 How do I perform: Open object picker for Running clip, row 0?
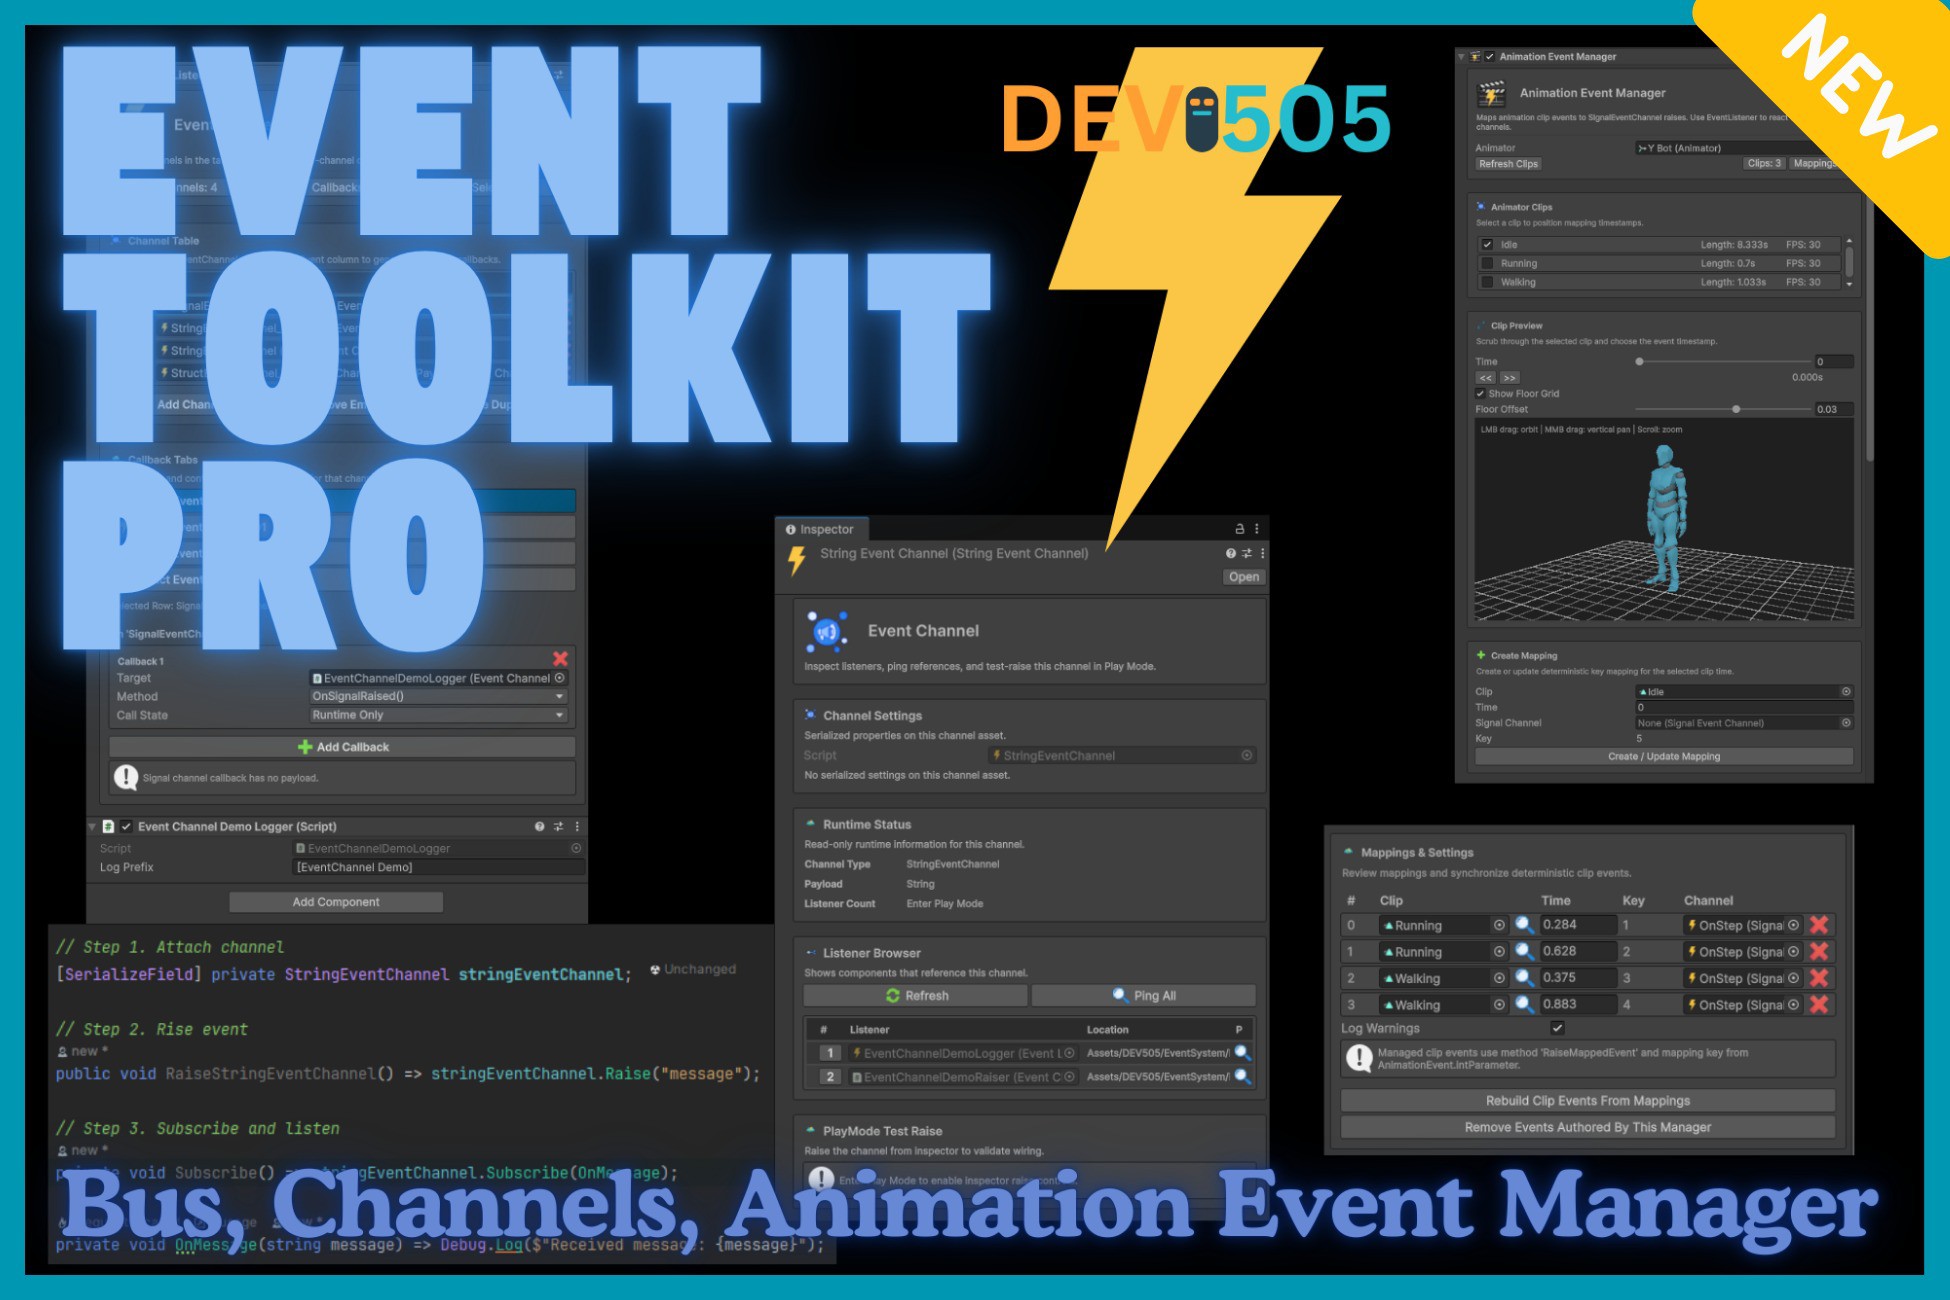click(x=1499, y=925)
